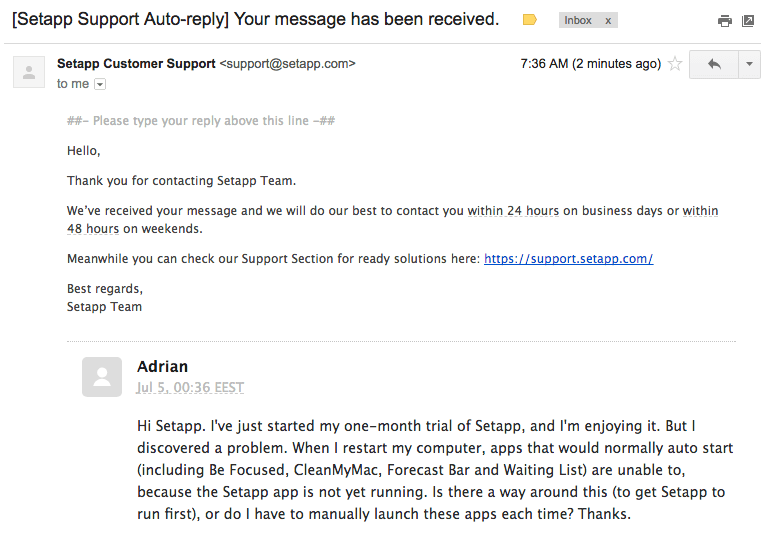Click the support@setapp.com sender address
This screenshot has height=541, width=783.
288,63
